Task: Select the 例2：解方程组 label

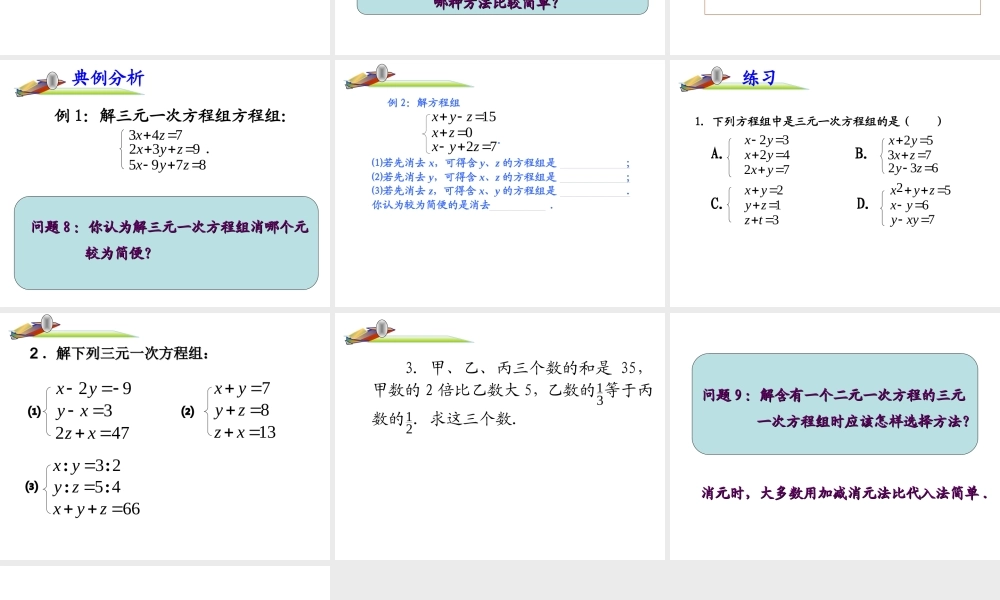Action: tap(423, 103)
